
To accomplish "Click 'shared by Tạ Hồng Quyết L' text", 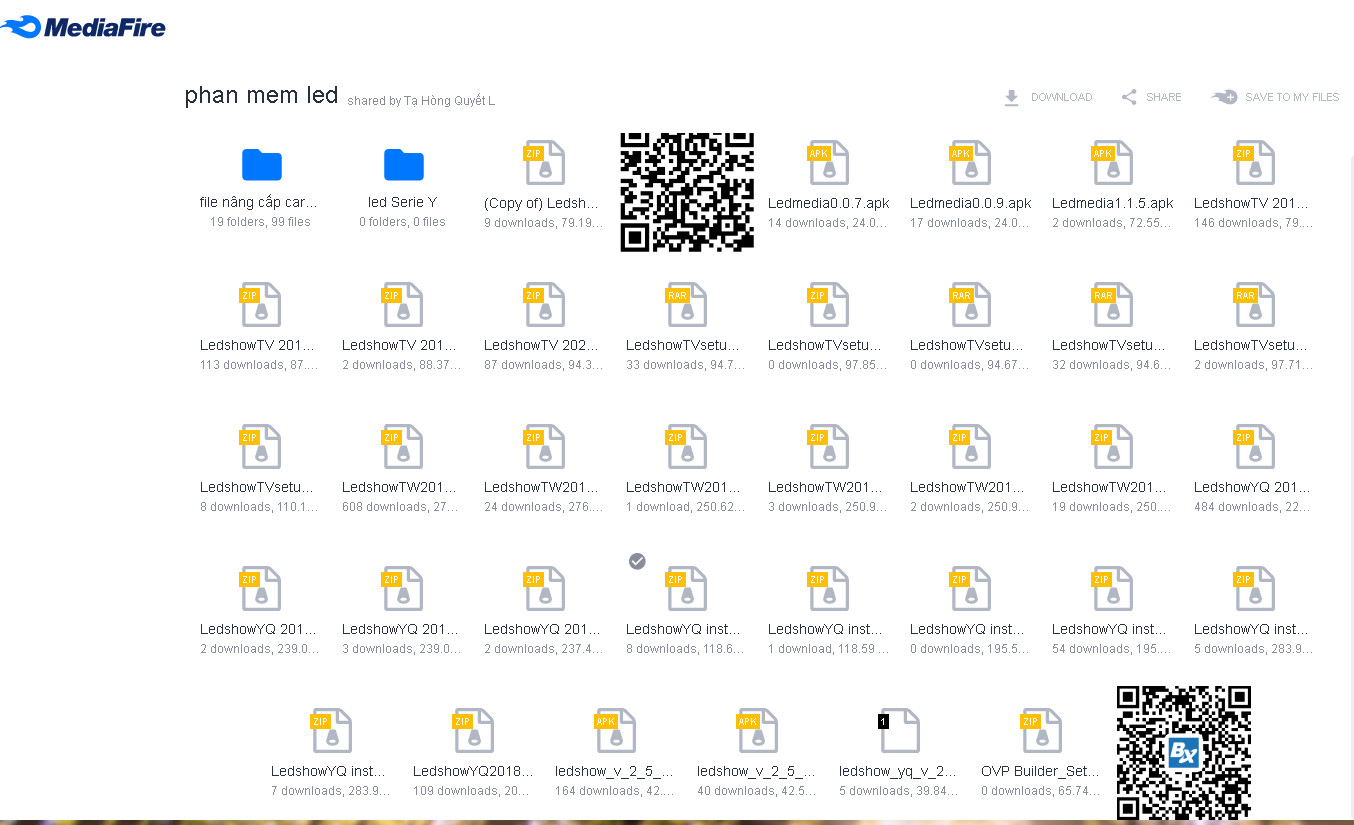I will tap(421, 101).
